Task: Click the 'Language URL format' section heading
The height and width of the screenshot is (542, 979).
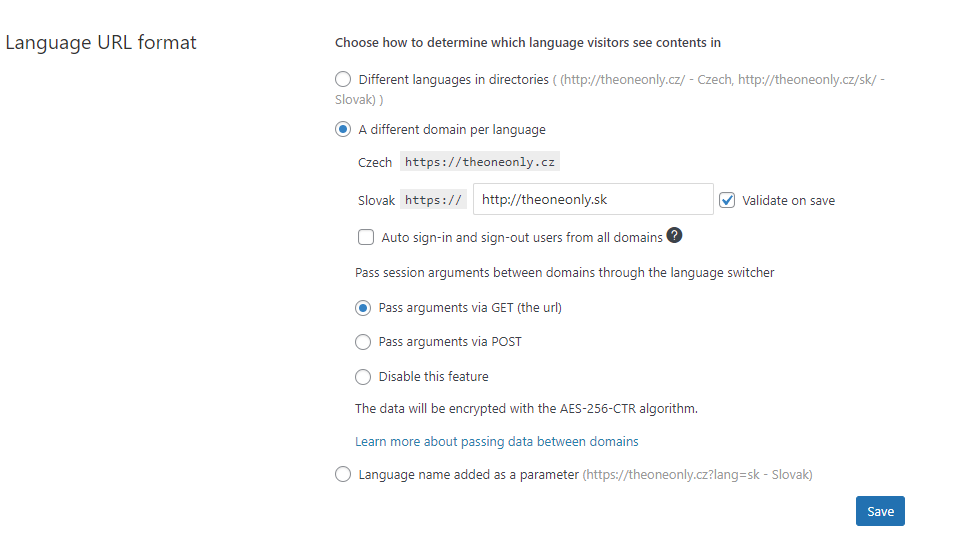Action: pos(101,42)
